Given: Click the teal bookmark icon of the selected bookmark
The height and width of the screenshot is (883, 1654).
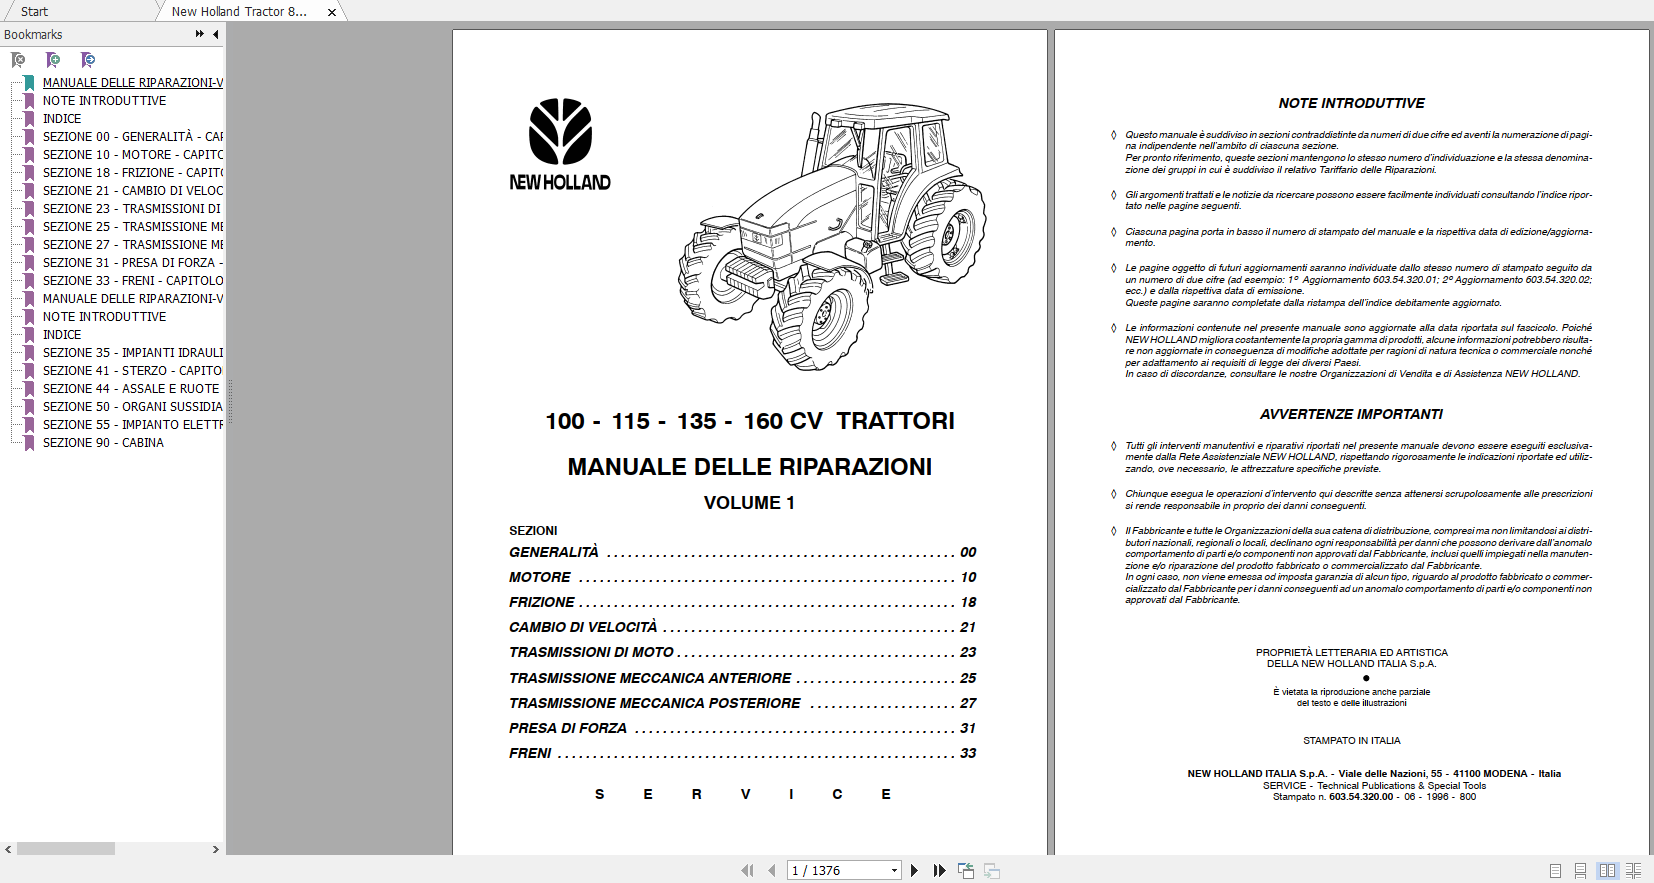Looking at the screenshot, I should 29,83.
